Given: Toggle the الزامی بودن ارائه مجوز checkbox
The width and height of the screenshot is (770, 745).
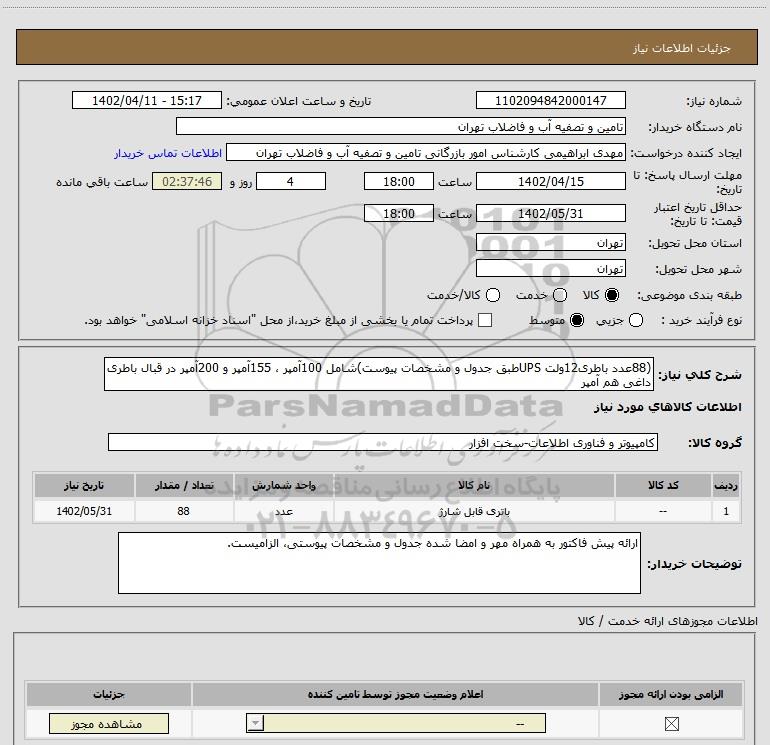Looking at the screenshot, I should [671, 723].
